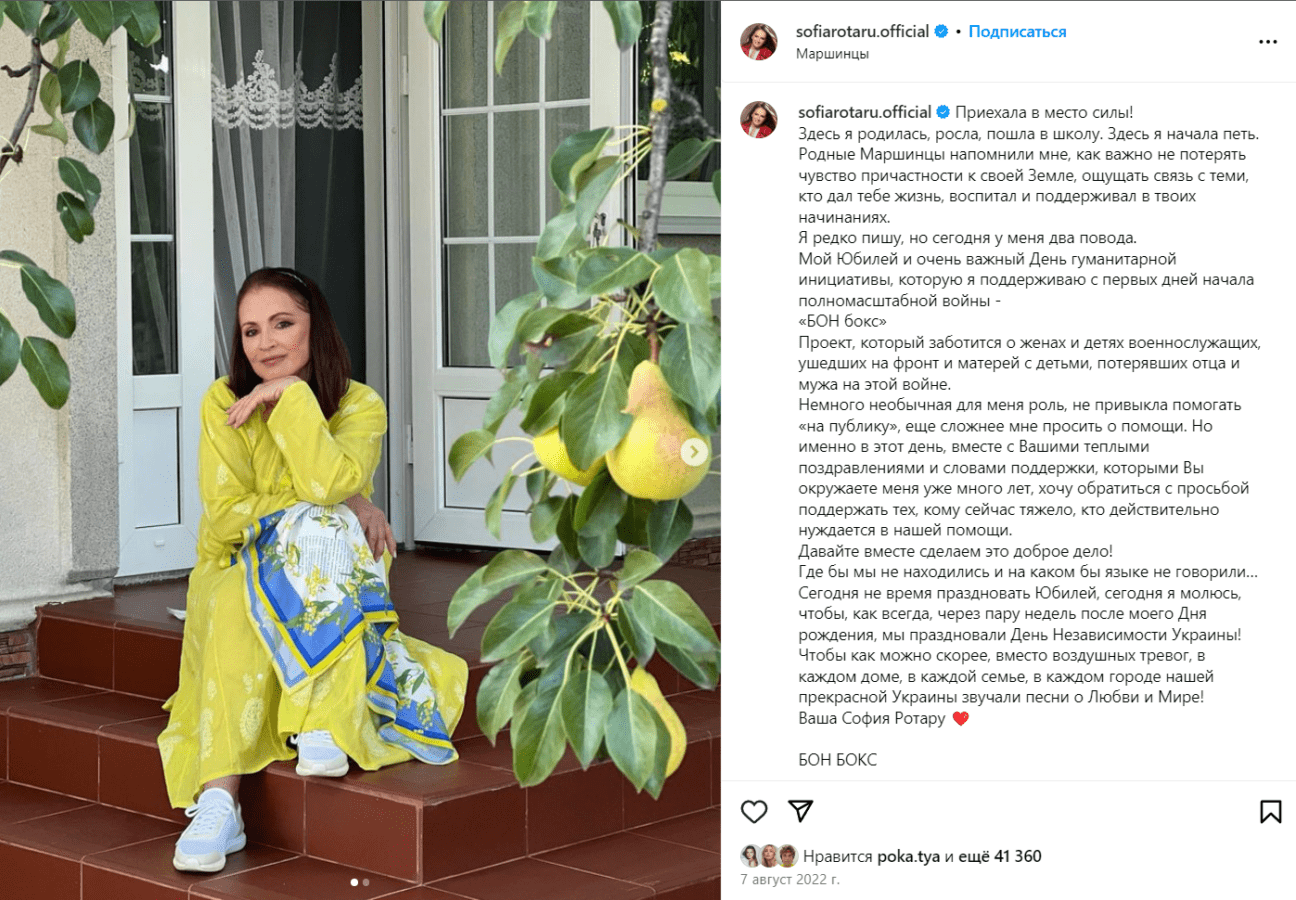
Task: Open the three-dot more options menu
Action: pyautogui.click(x=1268, y=42)
